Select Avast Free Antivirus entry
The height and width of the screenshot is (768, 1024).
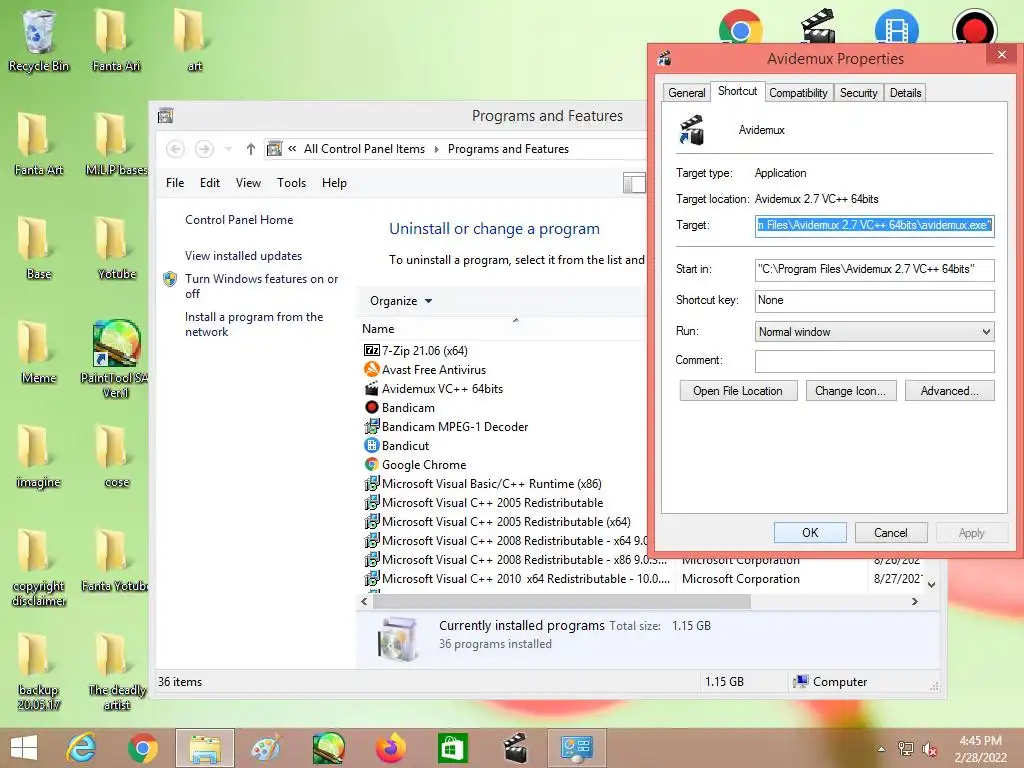coord(424,370)
